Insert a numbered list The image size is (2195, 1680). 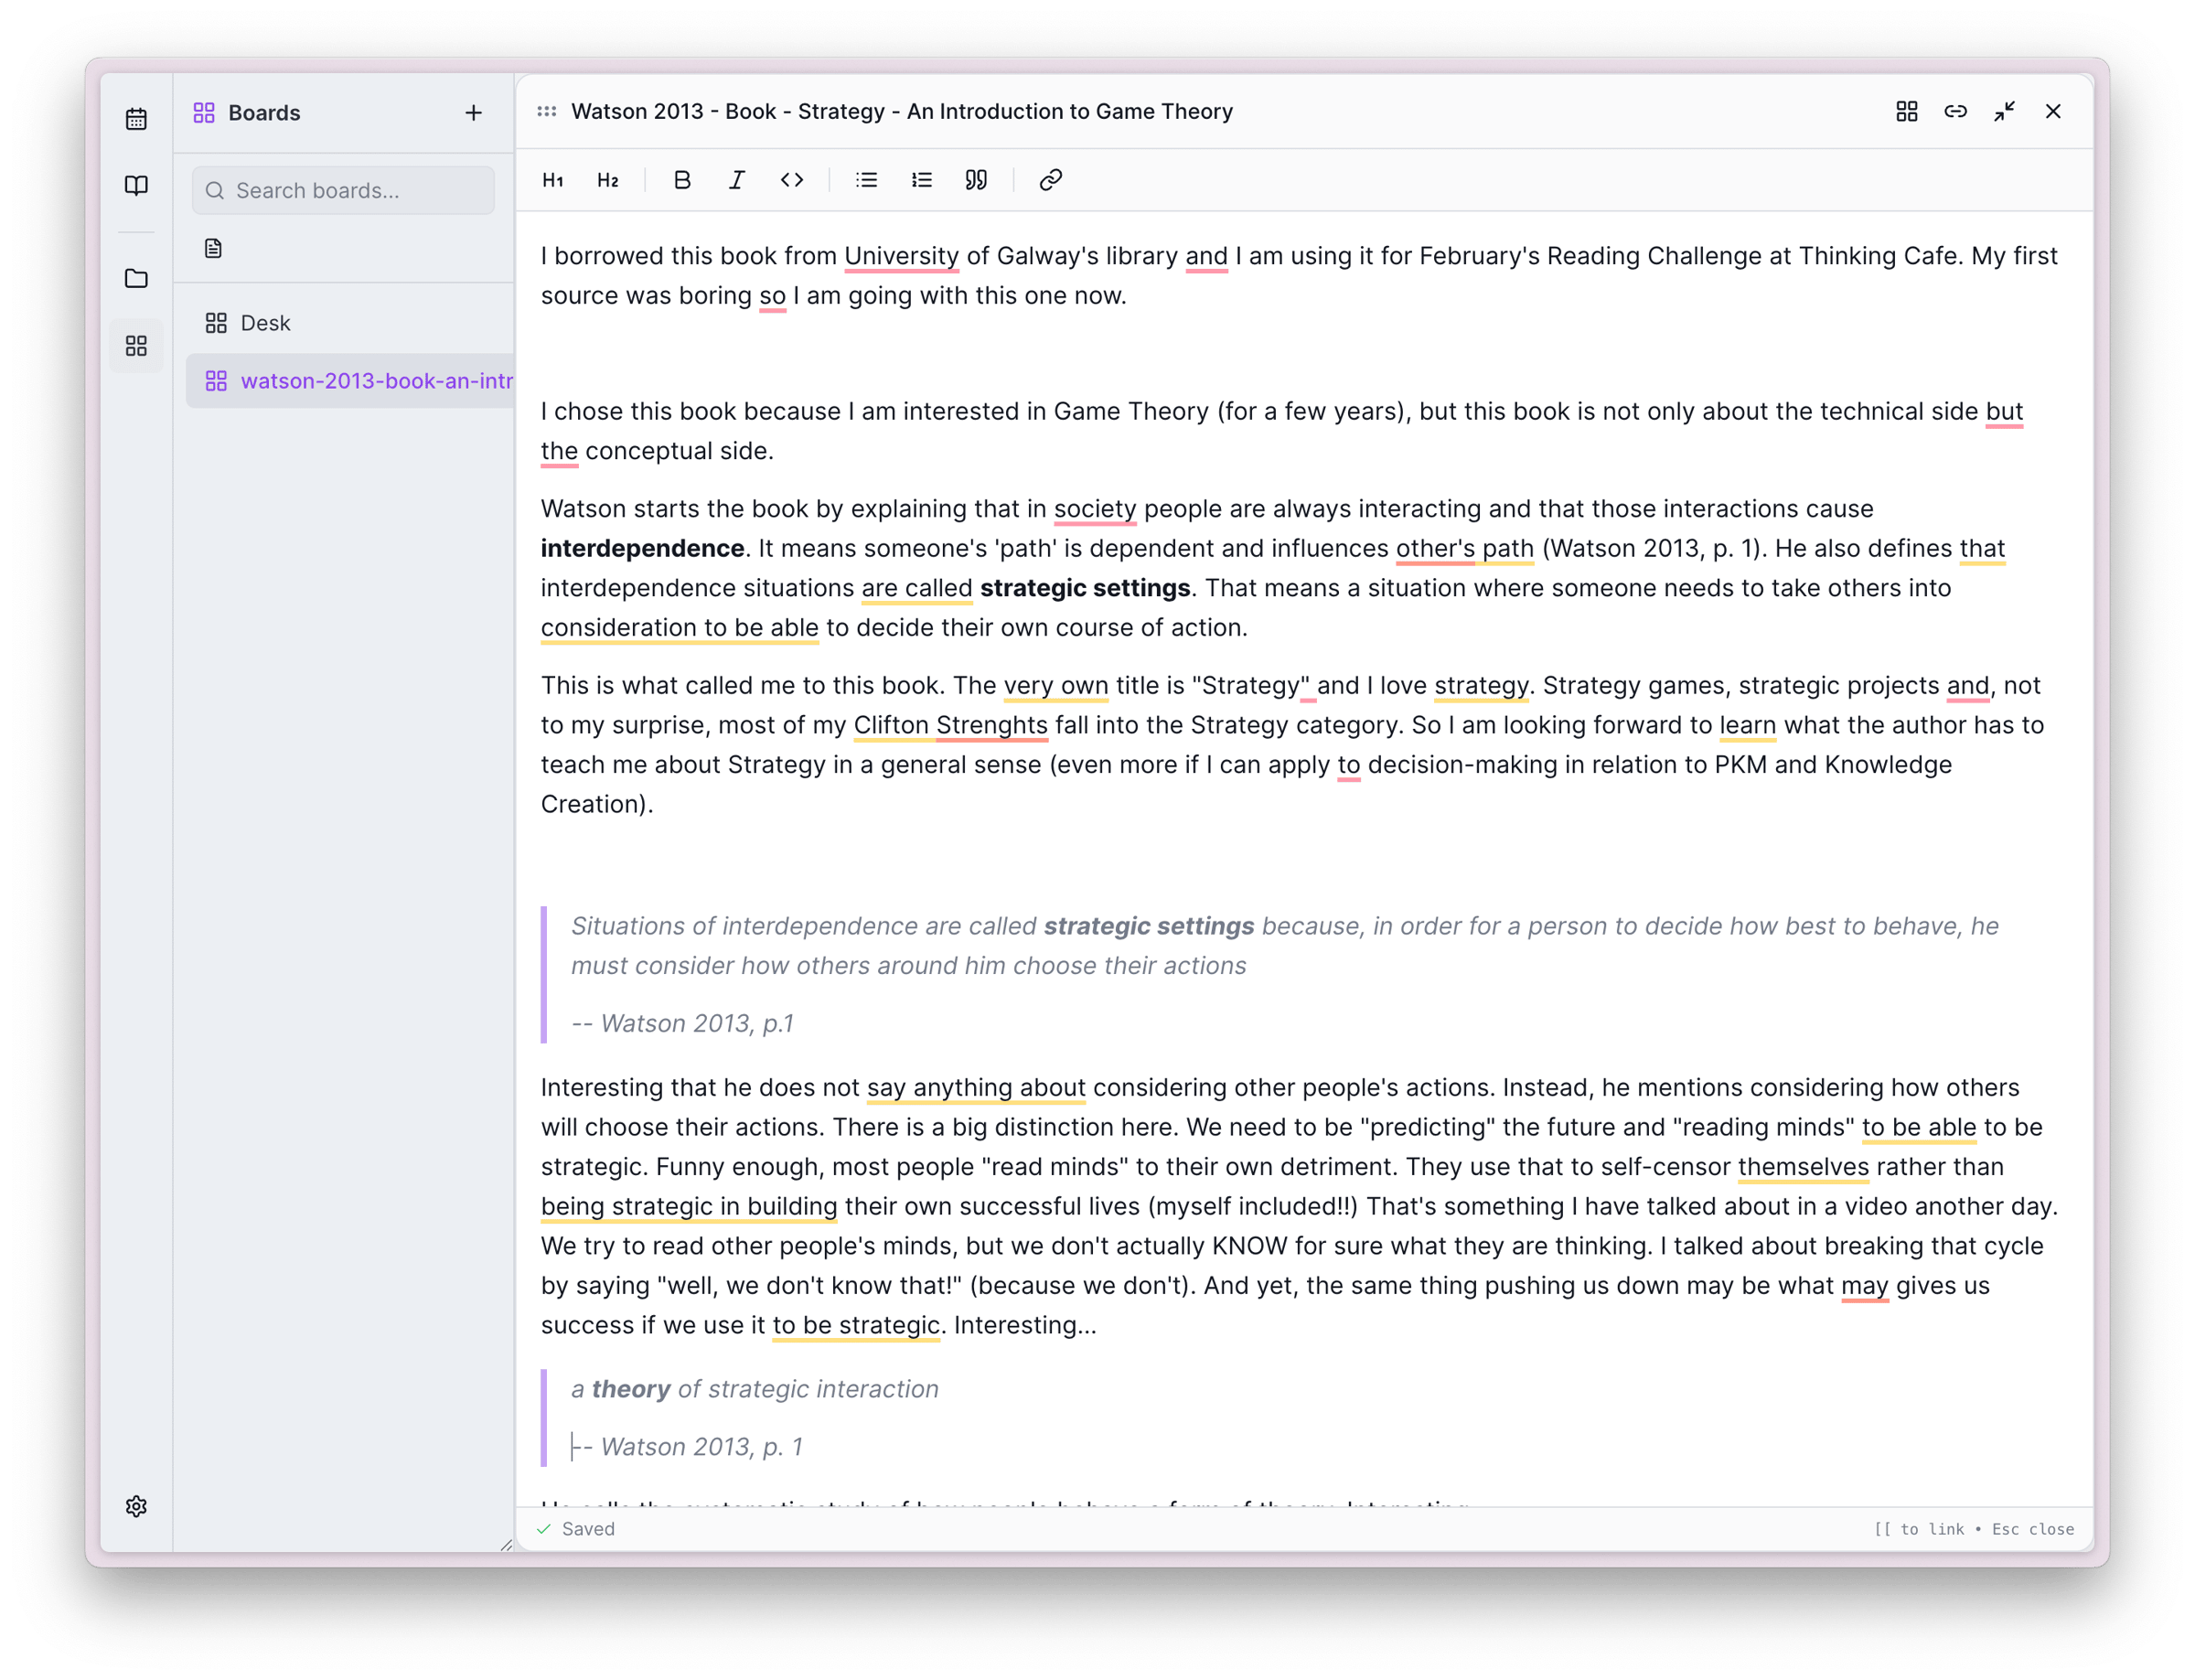click(921, 180)
